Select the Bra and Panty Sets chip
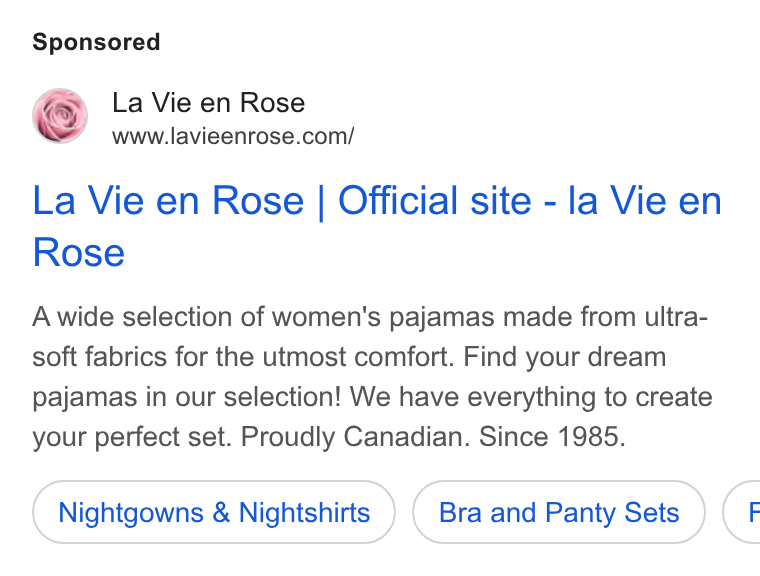The image size is (760, 576). [559, 512]
